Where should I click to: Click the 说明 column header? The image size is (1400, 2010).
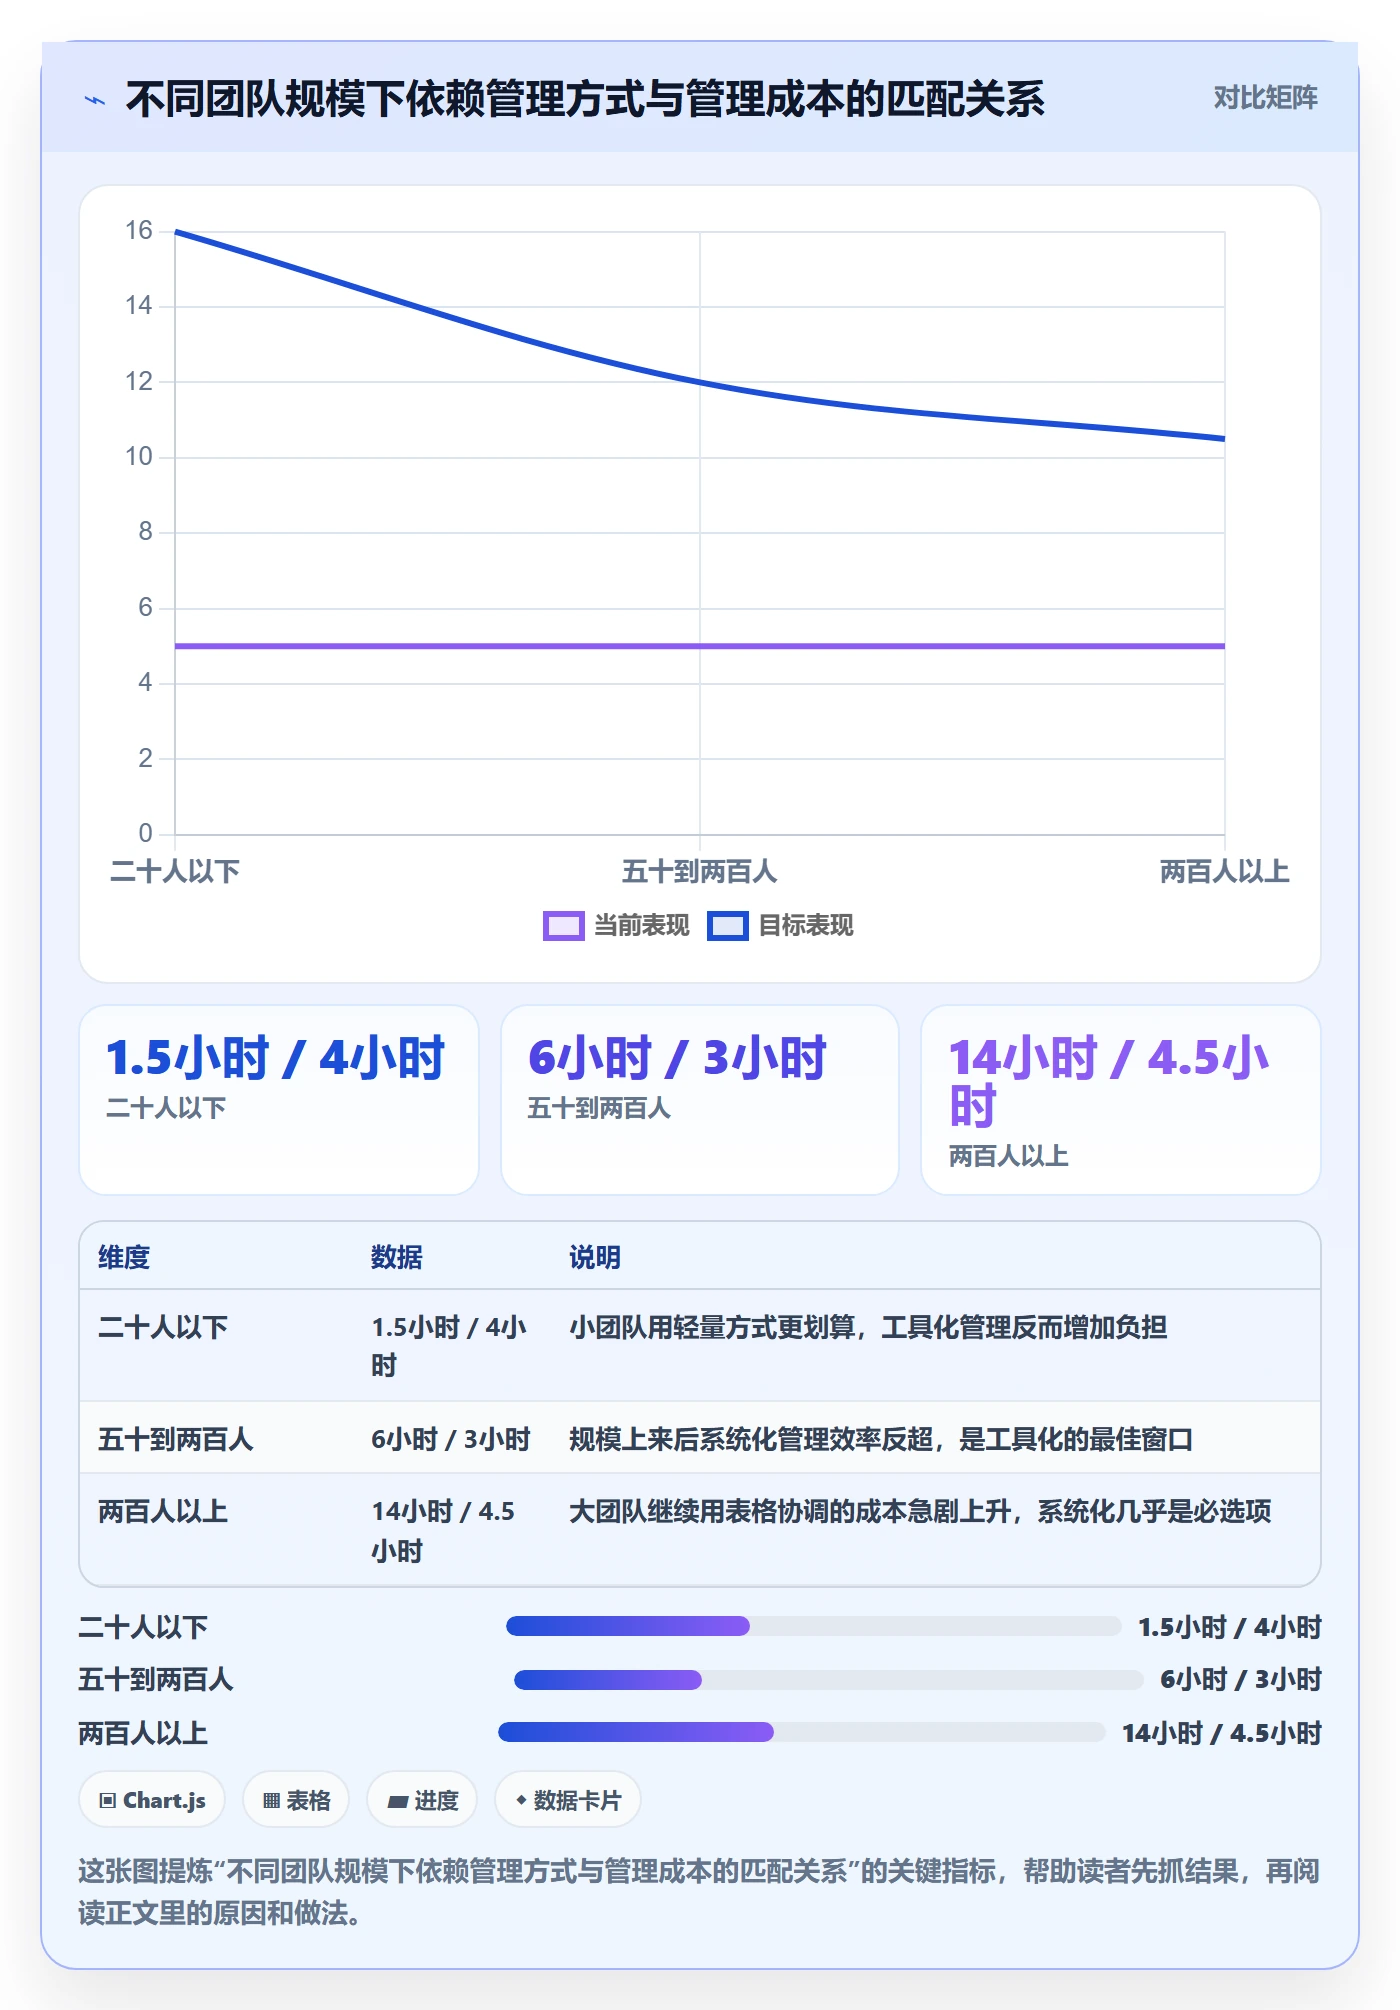click(595, 1257)
